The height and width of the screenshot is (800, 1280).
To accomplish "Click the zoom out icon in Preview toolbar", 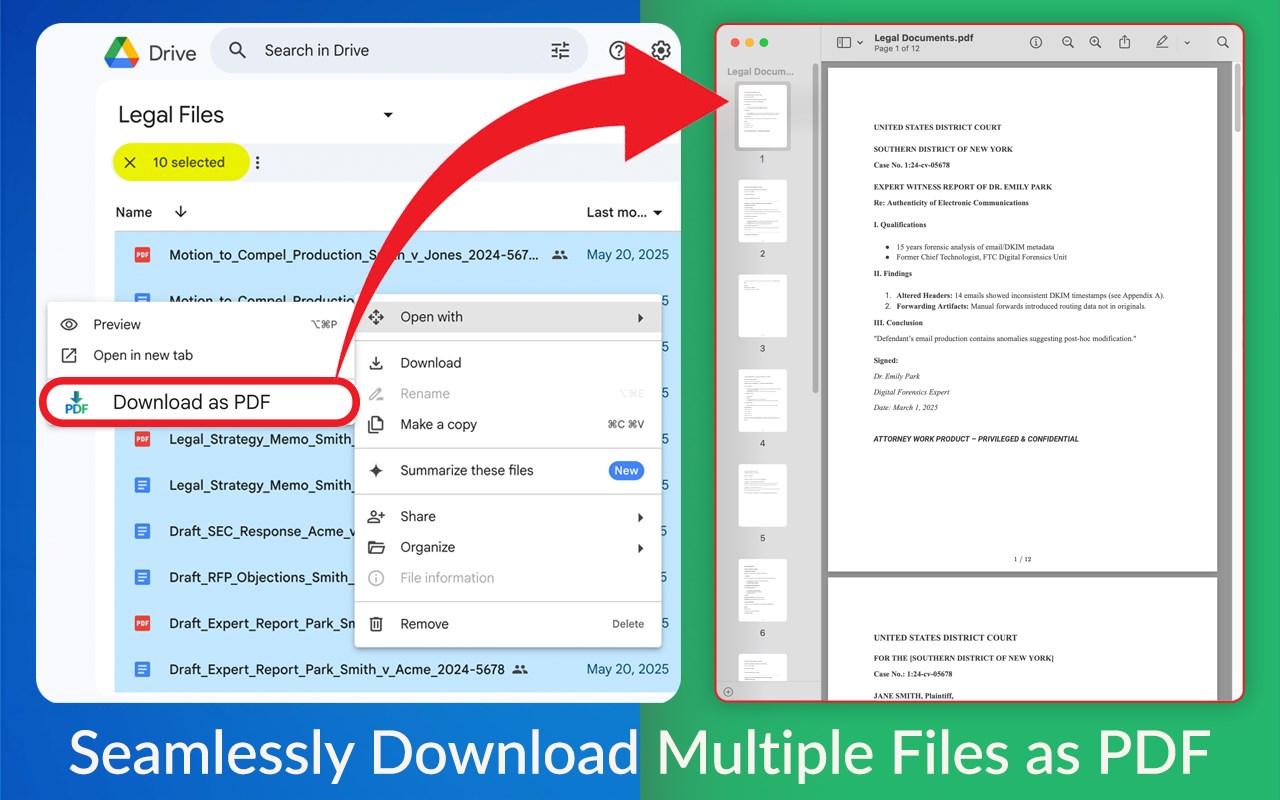I will 1068,42.
